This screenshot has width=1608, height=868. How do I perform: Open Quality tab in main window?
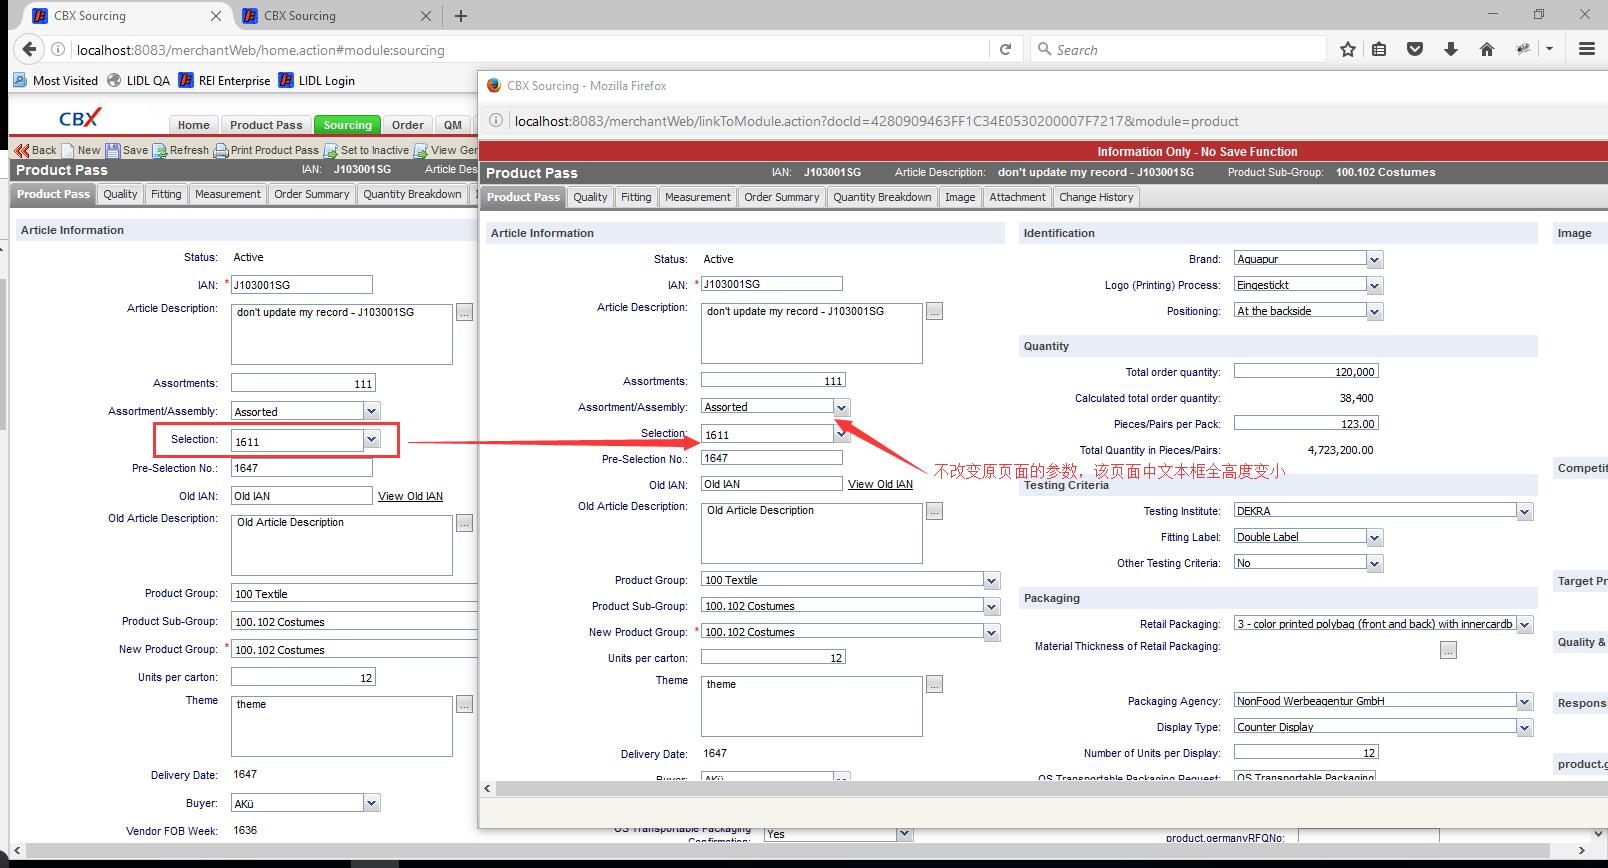(x=120, y=194)
